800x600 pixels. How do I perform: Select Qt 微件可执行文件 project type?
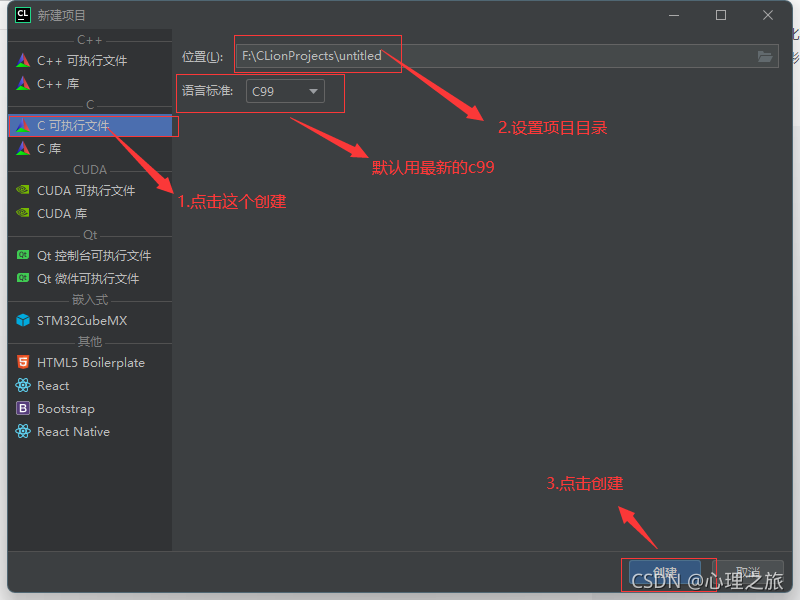click(x=90, y=279)
